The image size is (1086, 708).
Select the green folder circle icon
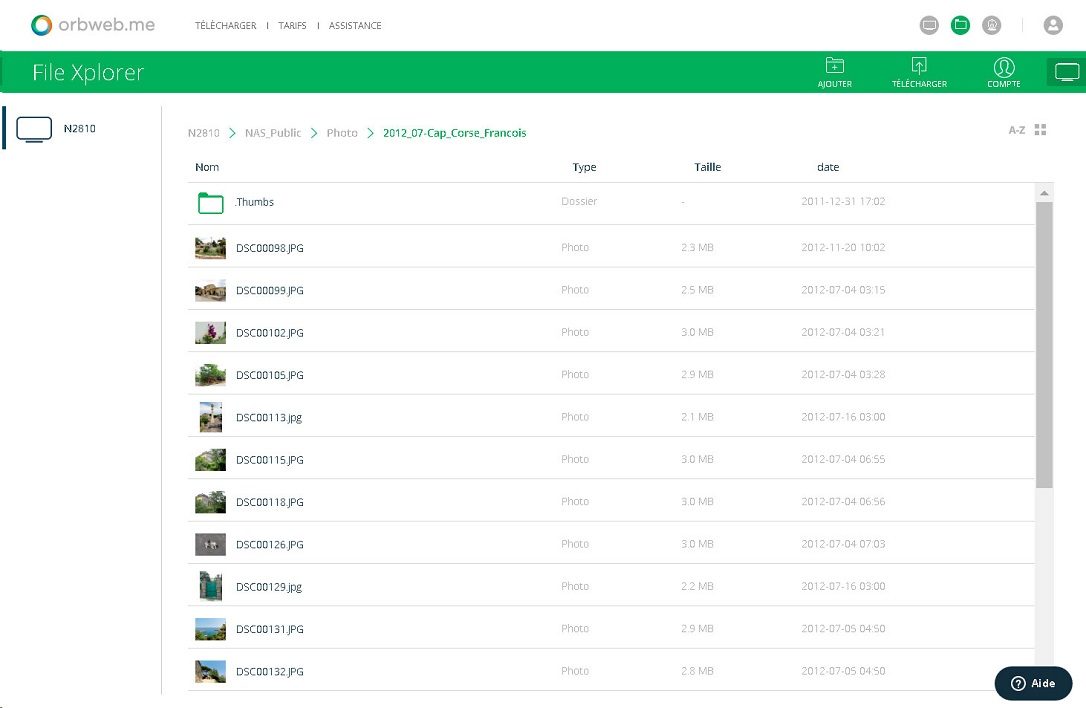point(960,25)
